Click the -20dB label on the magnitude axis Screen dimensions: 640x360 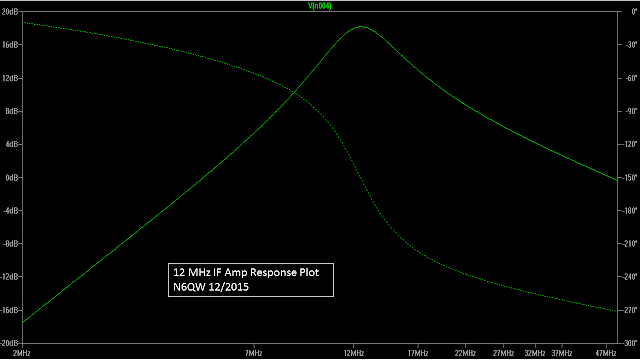(10, 343)
